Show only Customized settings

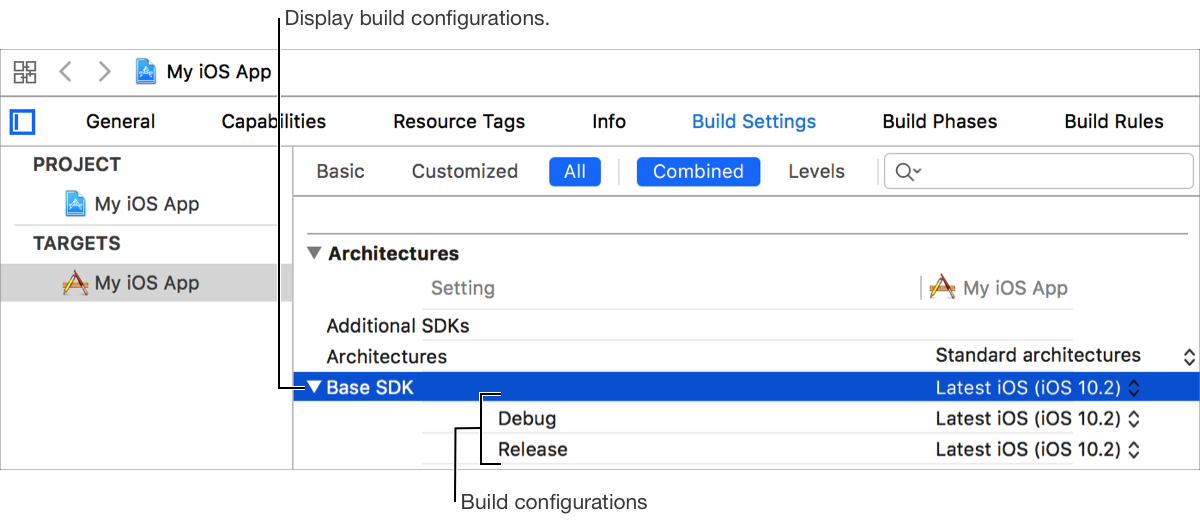(464, 172)
